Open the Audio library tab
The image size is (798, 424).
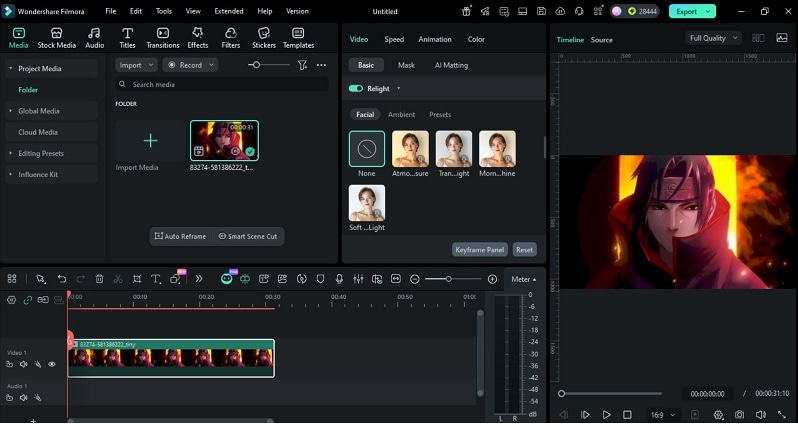point(94,38)
